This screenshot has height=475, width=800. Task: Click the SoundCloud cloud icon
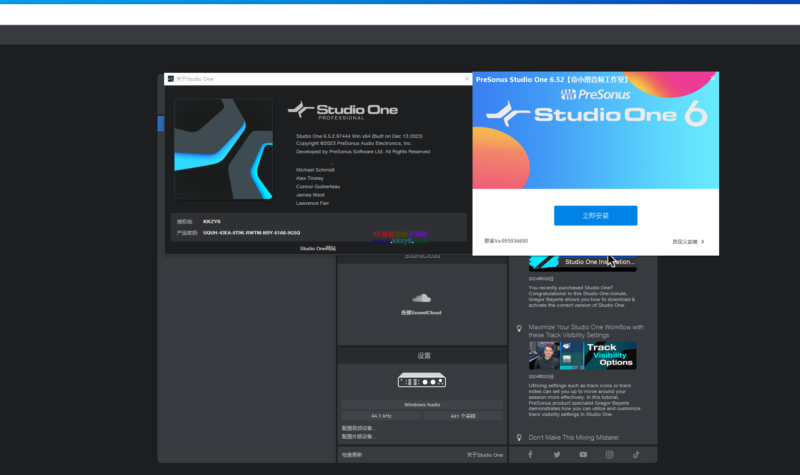pyautogui.click(x=421, y=298)
